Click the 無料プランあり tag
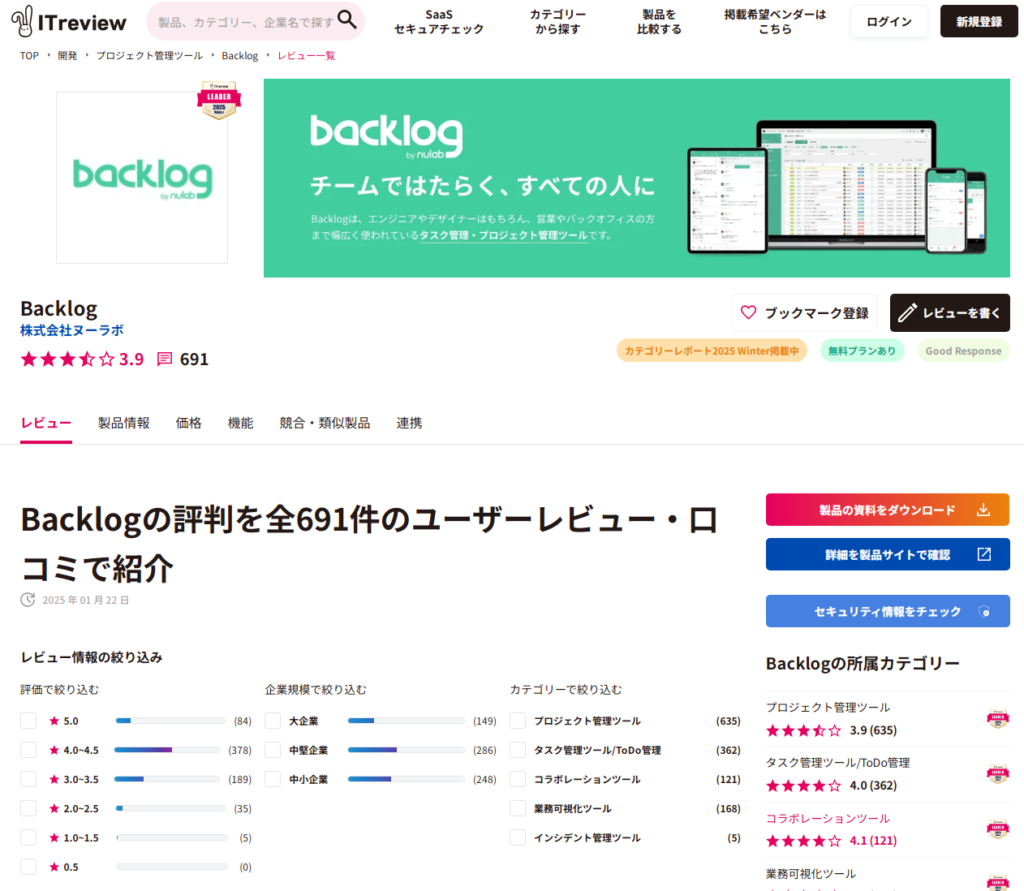 [862, 351]
